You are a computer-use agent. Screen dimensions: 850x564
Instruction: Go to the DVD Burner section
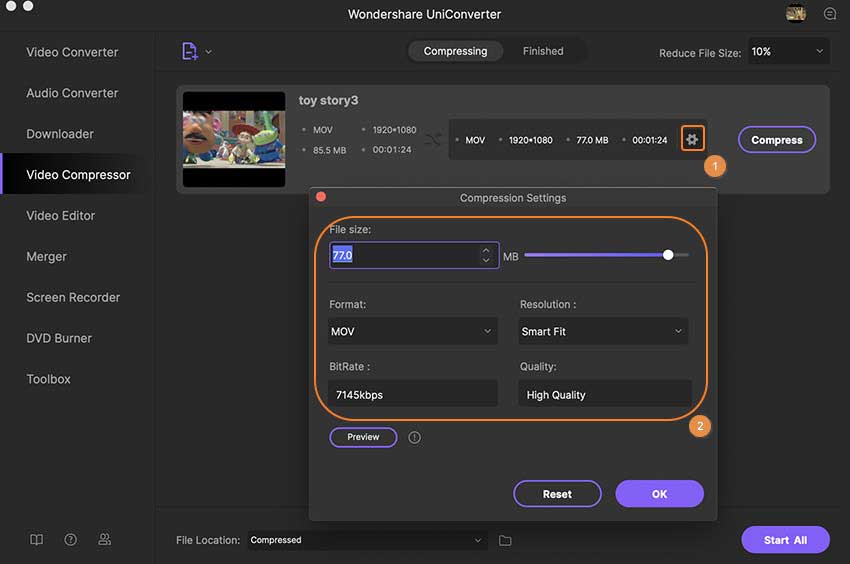click(59, 338)
